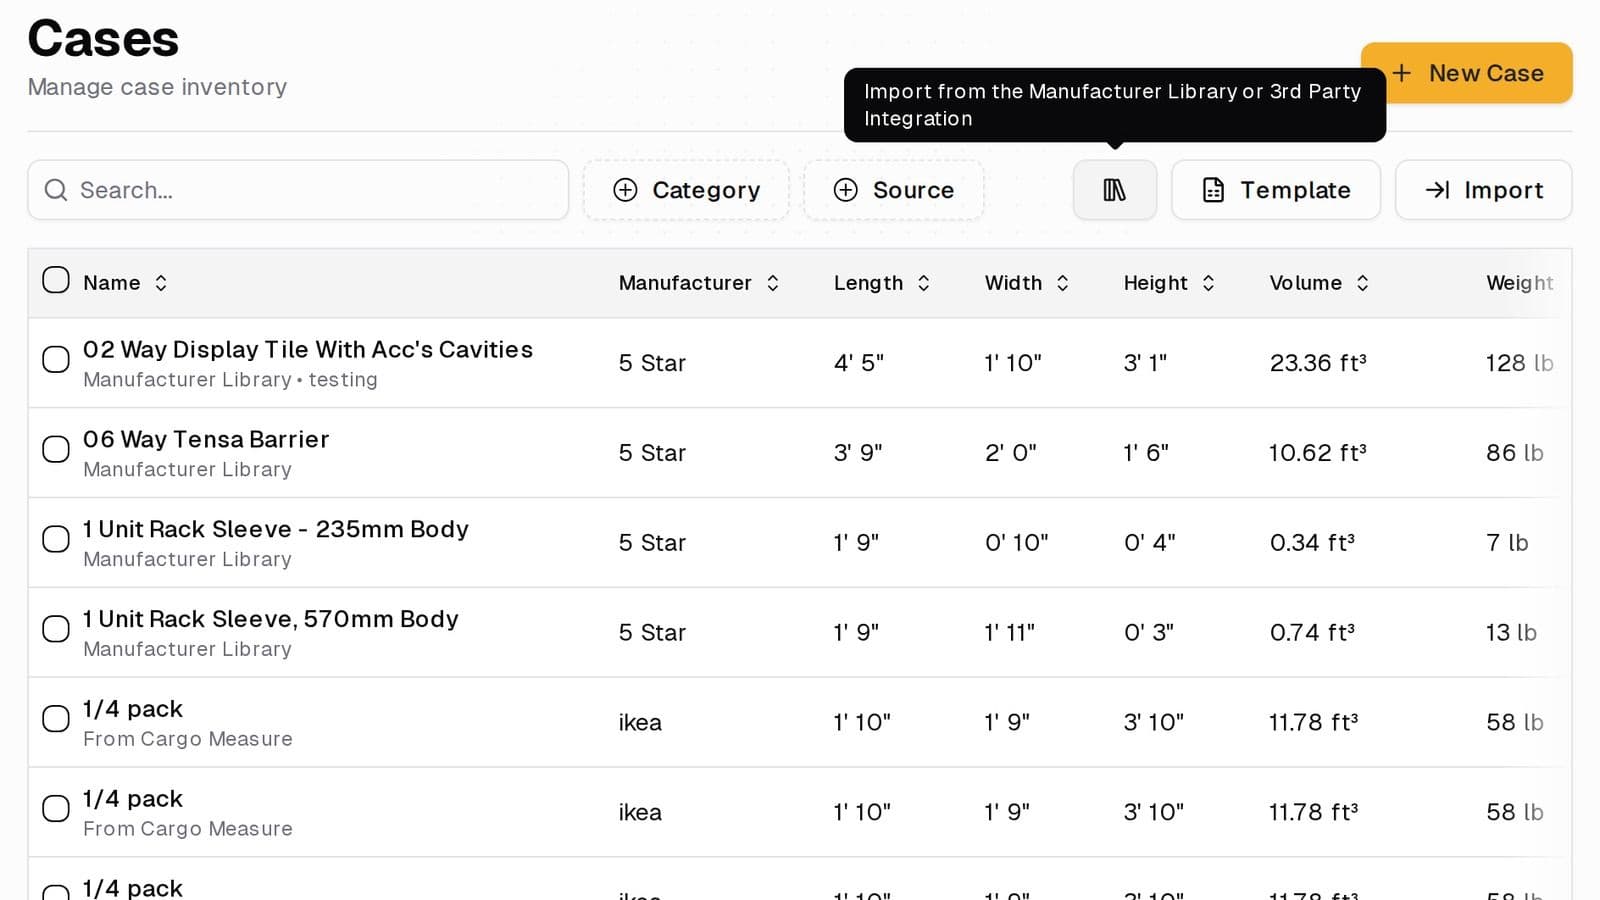
Task: Sort by Length using its sort arrows
Action: tap(924, 283)
